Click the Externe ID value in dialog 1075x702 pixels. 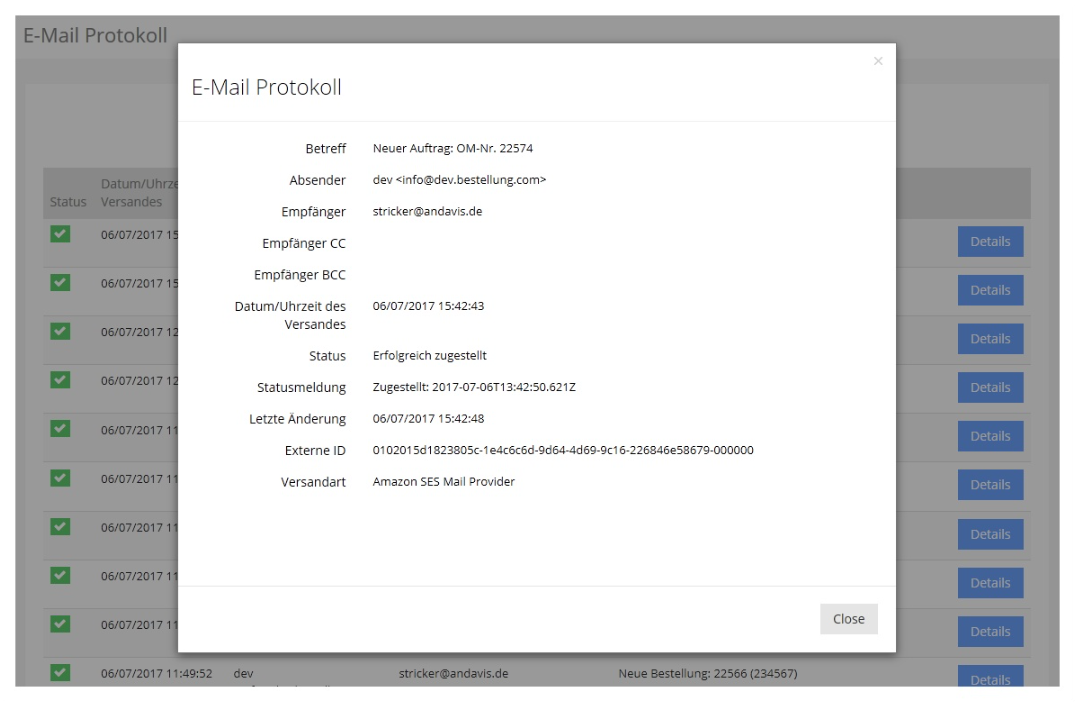[x=562, y=450]
